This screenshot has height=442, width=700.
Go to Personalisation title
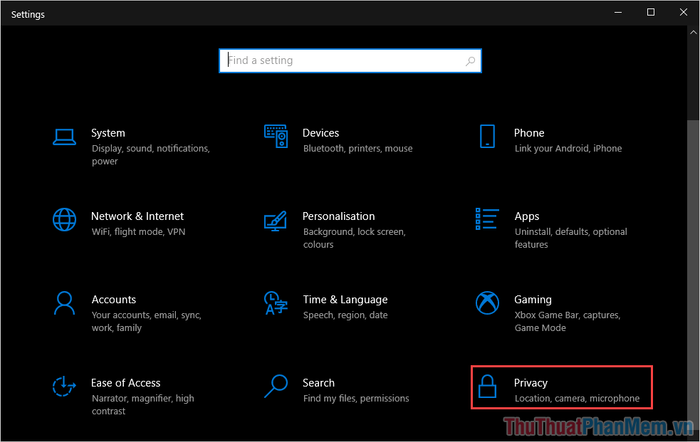click(338, 216)
